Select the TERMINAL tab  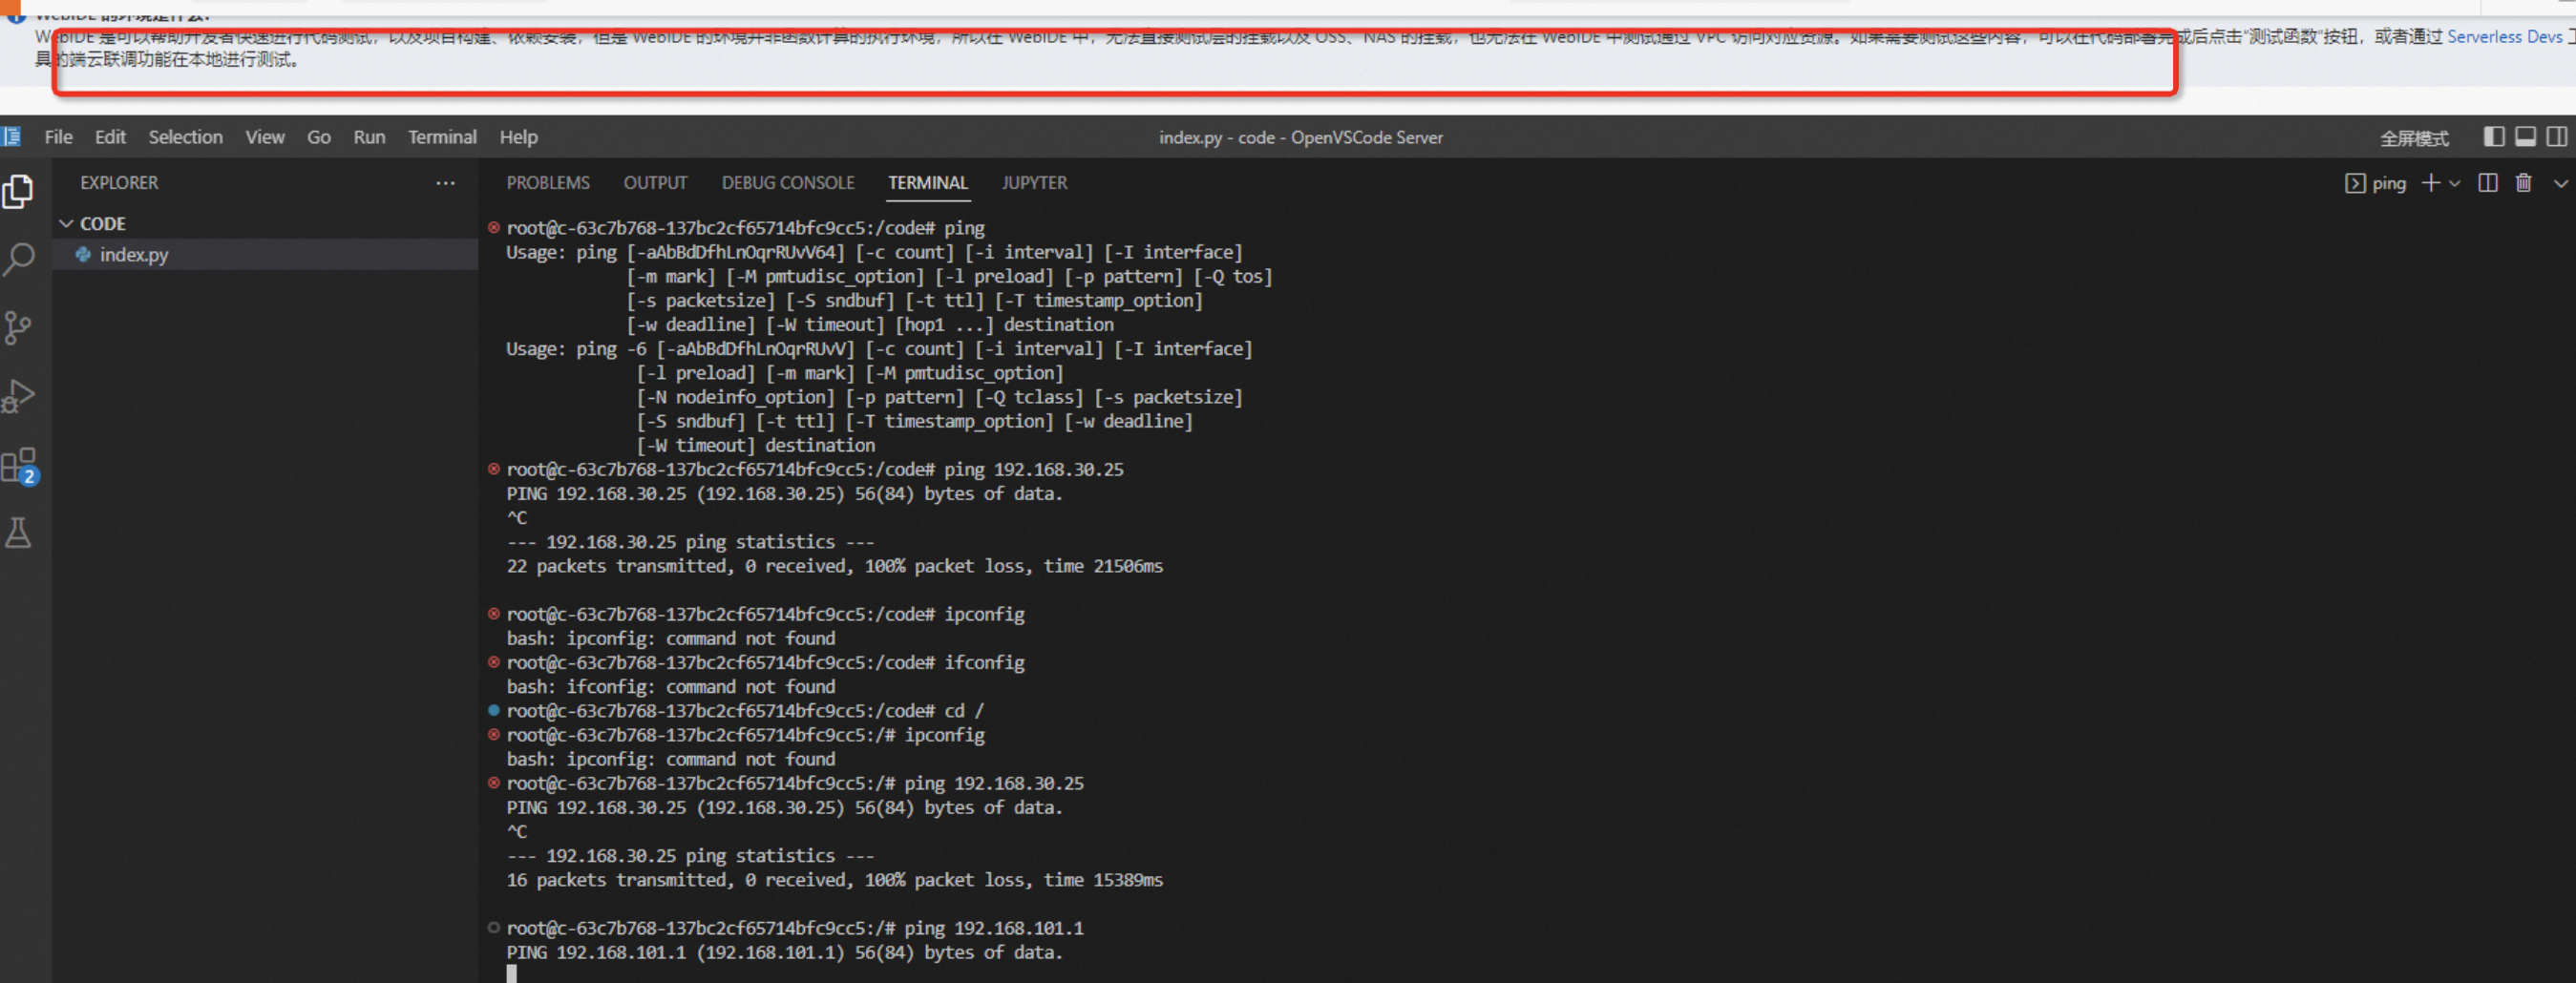(928, 183)
